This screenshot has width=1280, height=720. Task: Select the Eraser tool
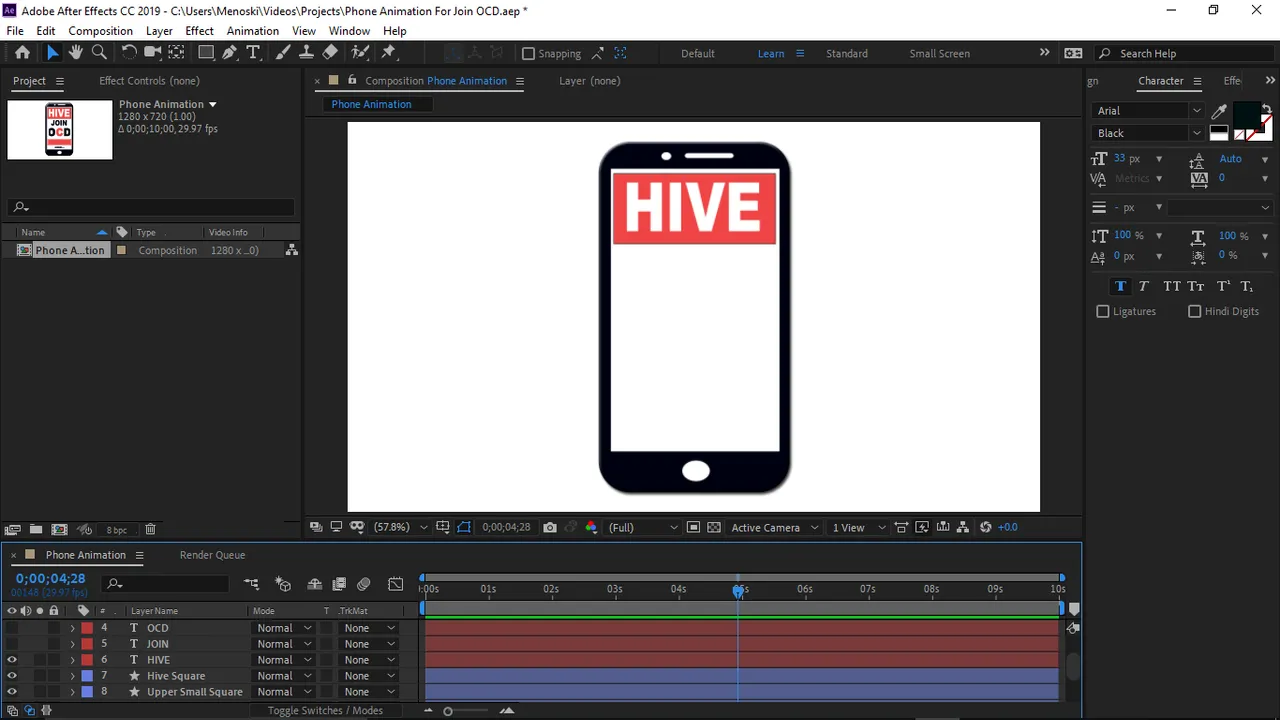(x=330, y=53)
